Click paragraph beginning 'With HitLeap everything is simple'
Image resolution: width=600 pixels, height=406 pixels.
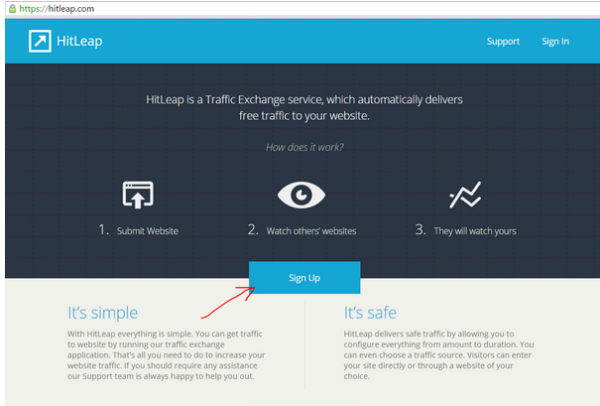click(166, 355)
